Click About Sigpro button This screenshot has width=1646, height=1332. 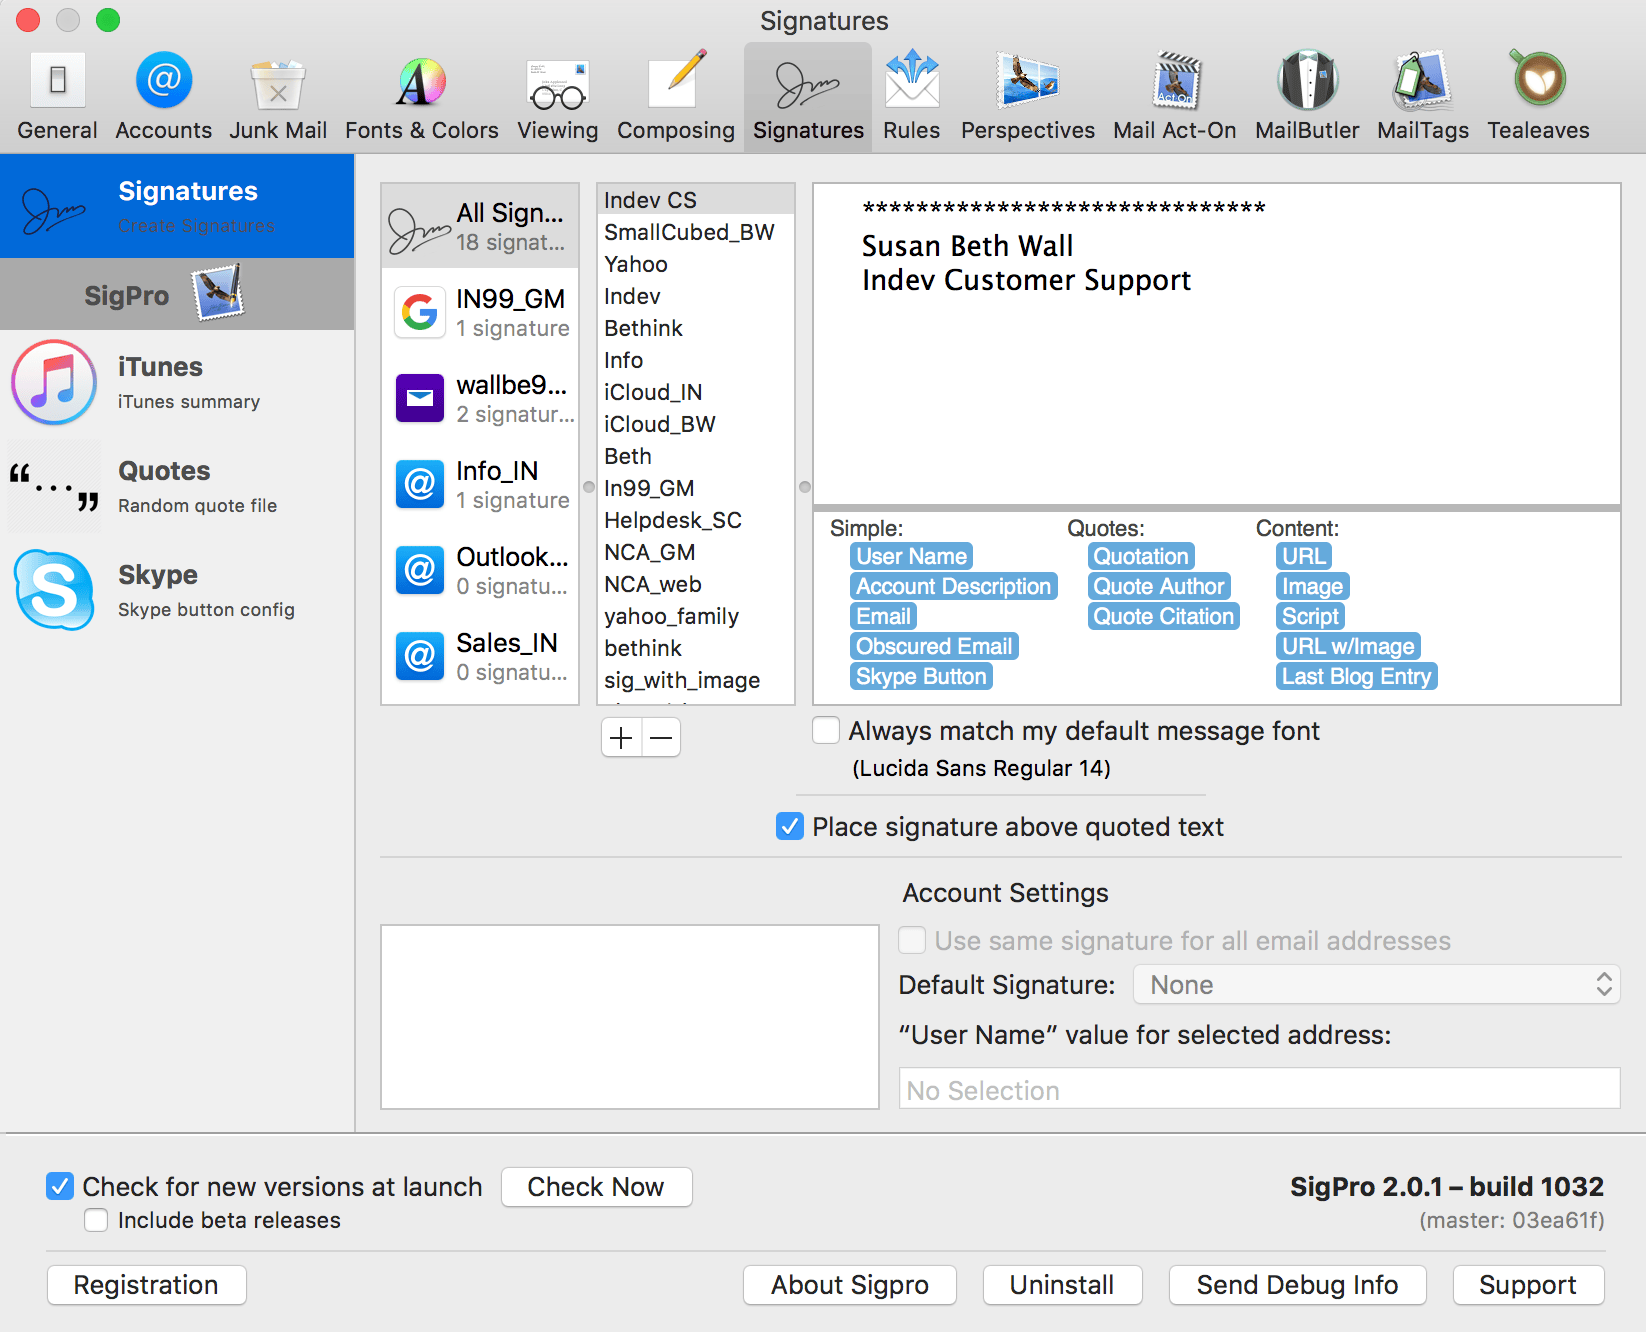pyautogui.click(x=849, y=1285)
